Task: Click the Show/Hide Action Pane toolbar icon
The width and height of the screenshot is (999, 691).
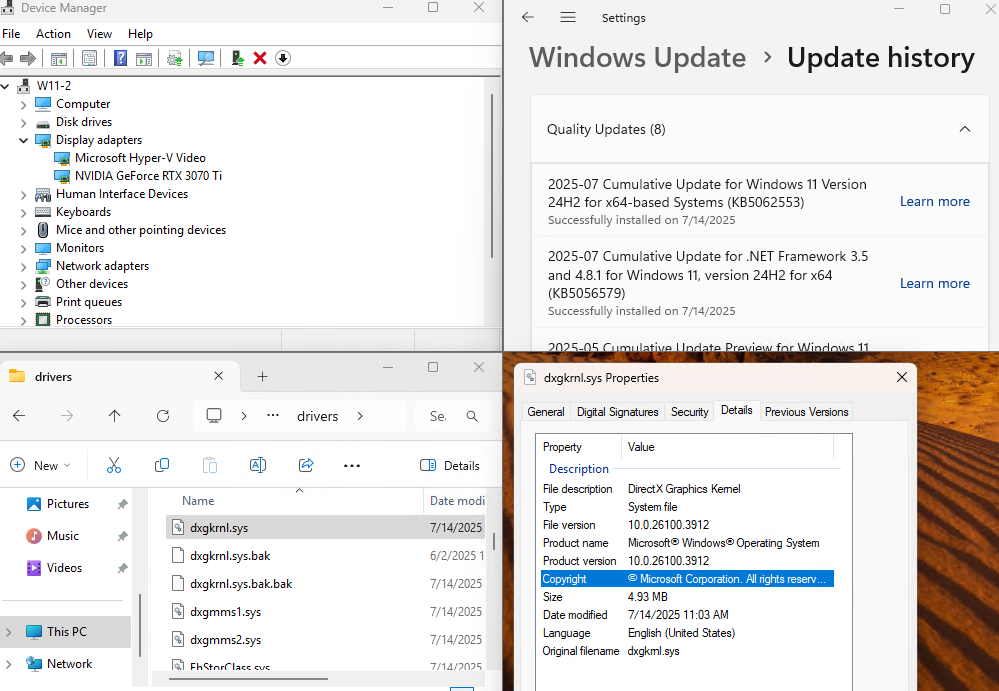Action: coord(144,59)
